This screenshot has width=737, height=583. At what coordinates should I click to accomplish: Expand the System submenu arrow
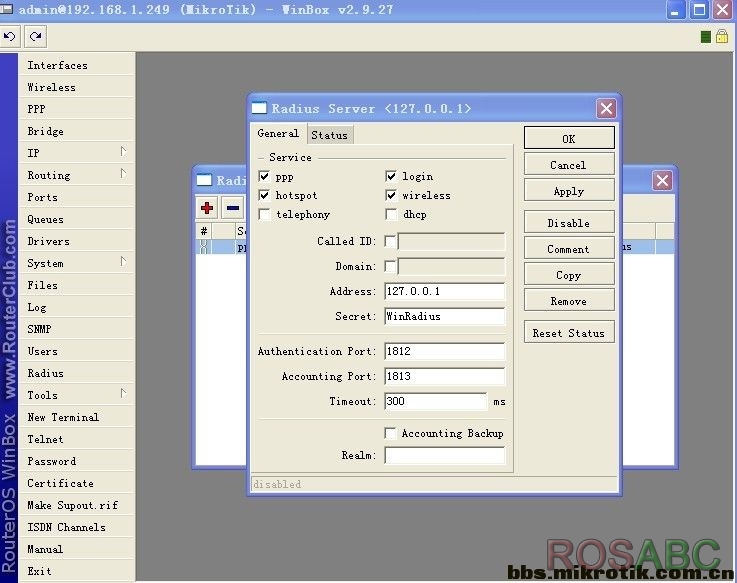pos(123,261)
